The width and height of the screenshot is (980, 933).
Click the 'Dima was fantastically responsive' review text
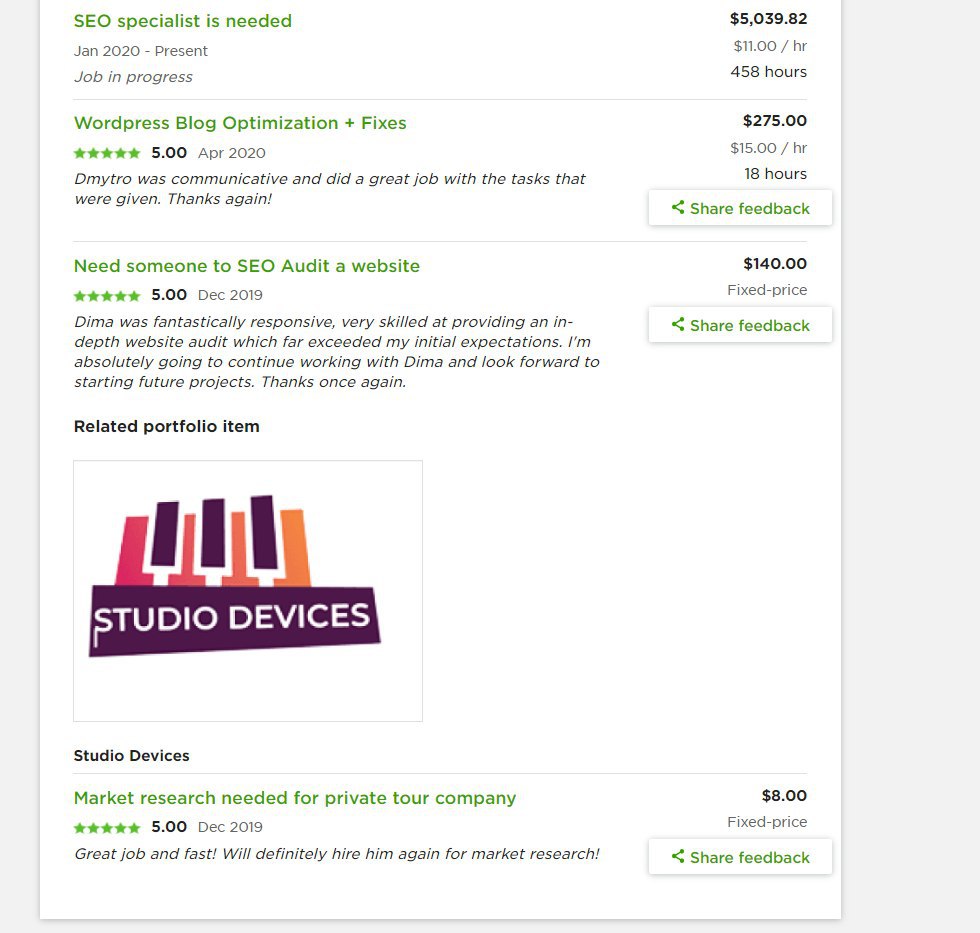(x=337, y=352)
